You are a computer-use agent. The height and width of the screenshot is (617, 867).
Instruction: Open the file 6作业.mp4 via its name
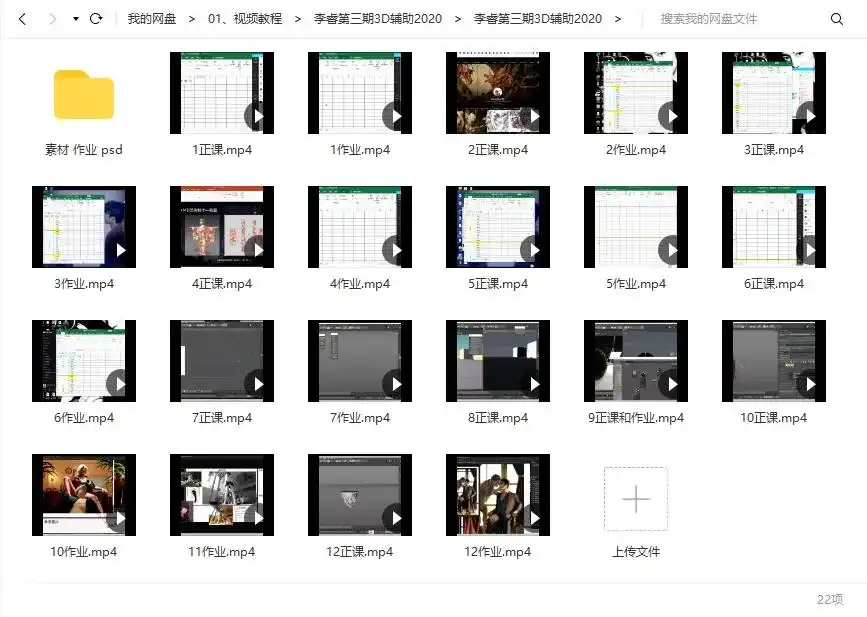(x=84, y=417)
